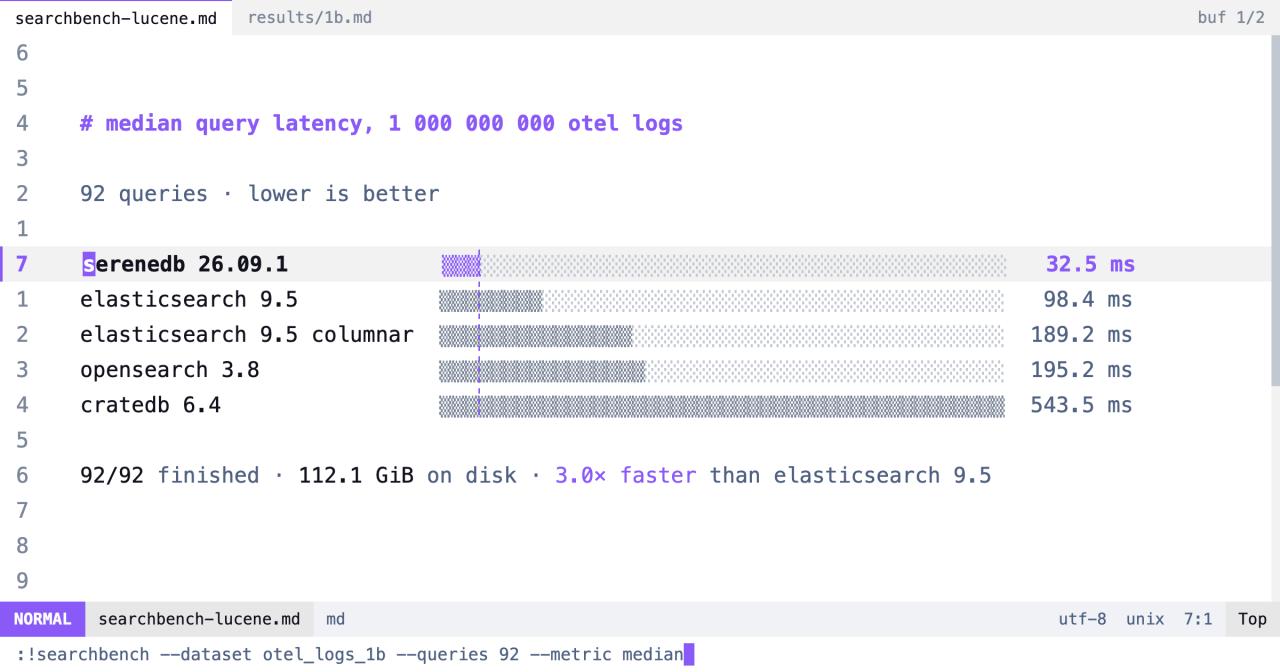Click the heading about median query latency
Screen dimensions: 1280x672
381,124
